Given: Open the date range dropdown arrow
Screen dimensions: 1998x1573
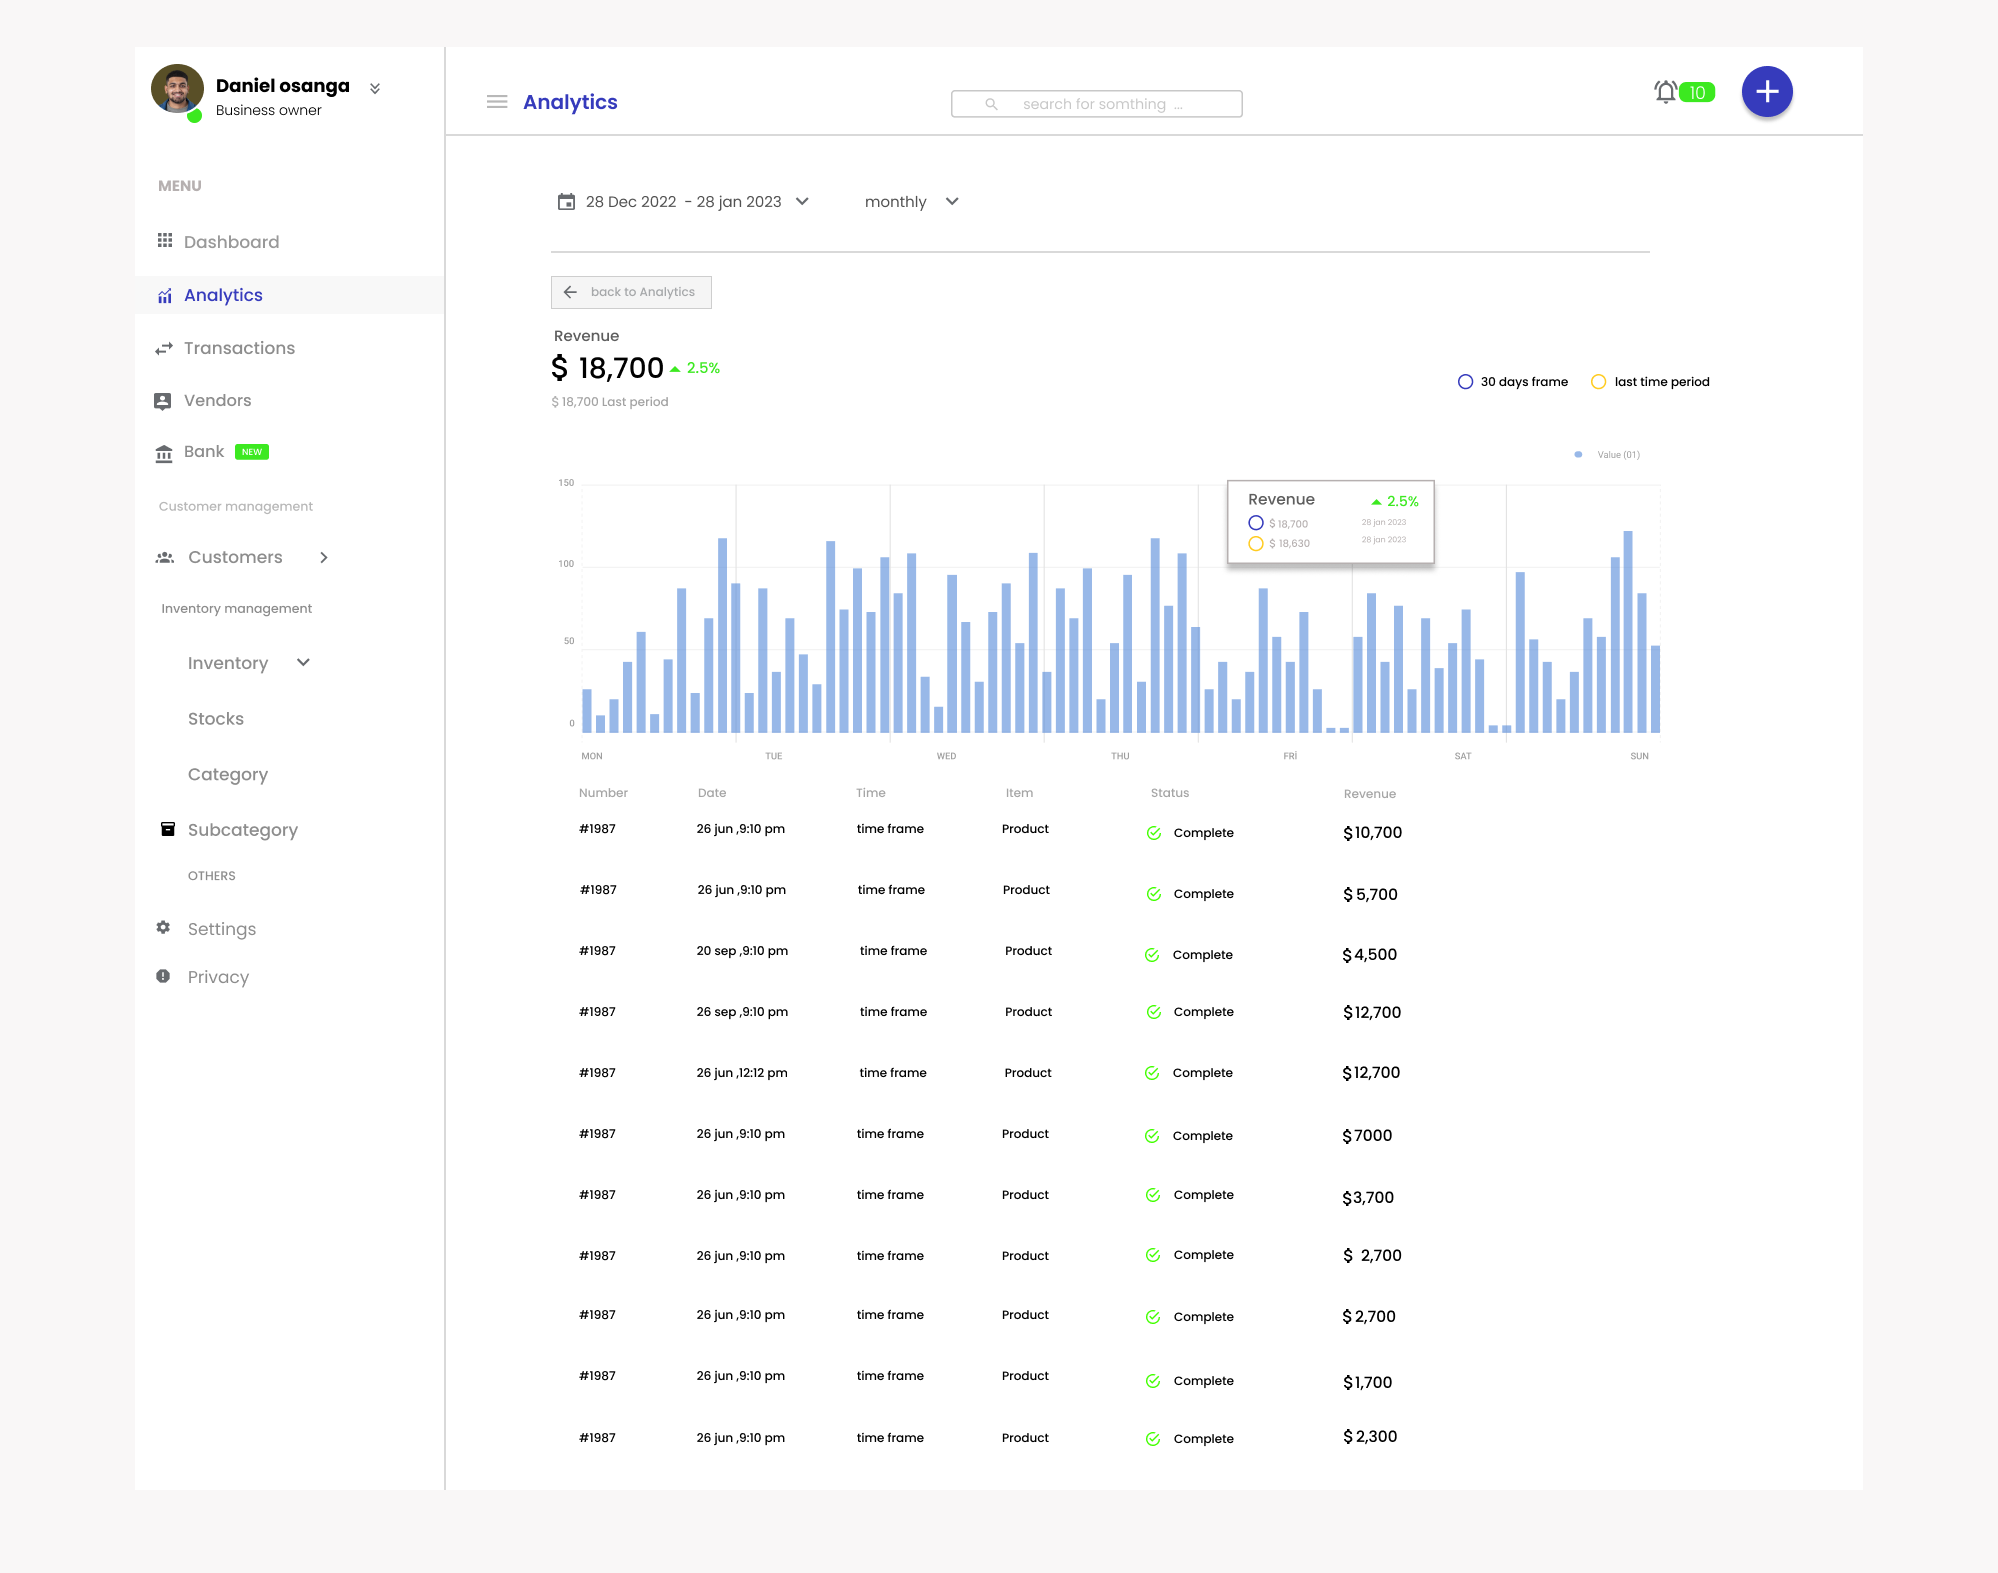Looking at the screenshot, I should click(802, 201).
